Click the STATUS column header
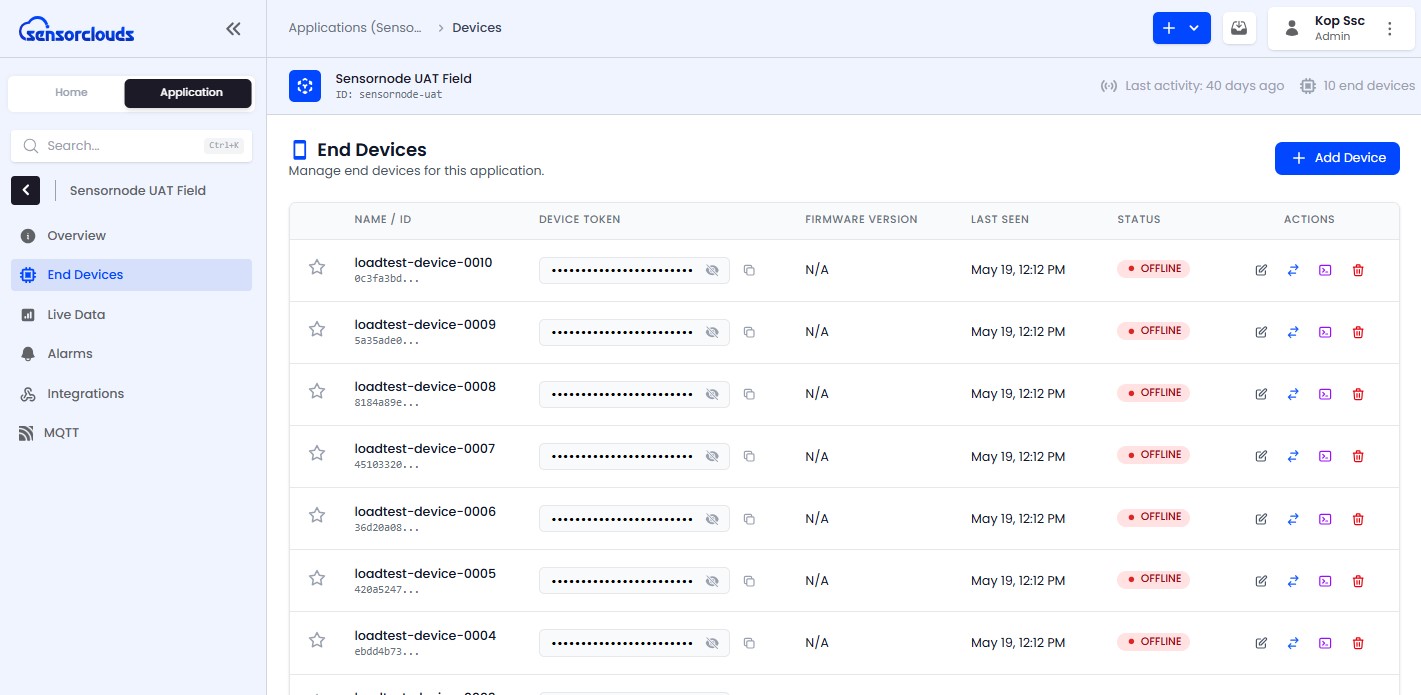This screenshot has height=695, width=1421. (1139, 220)
